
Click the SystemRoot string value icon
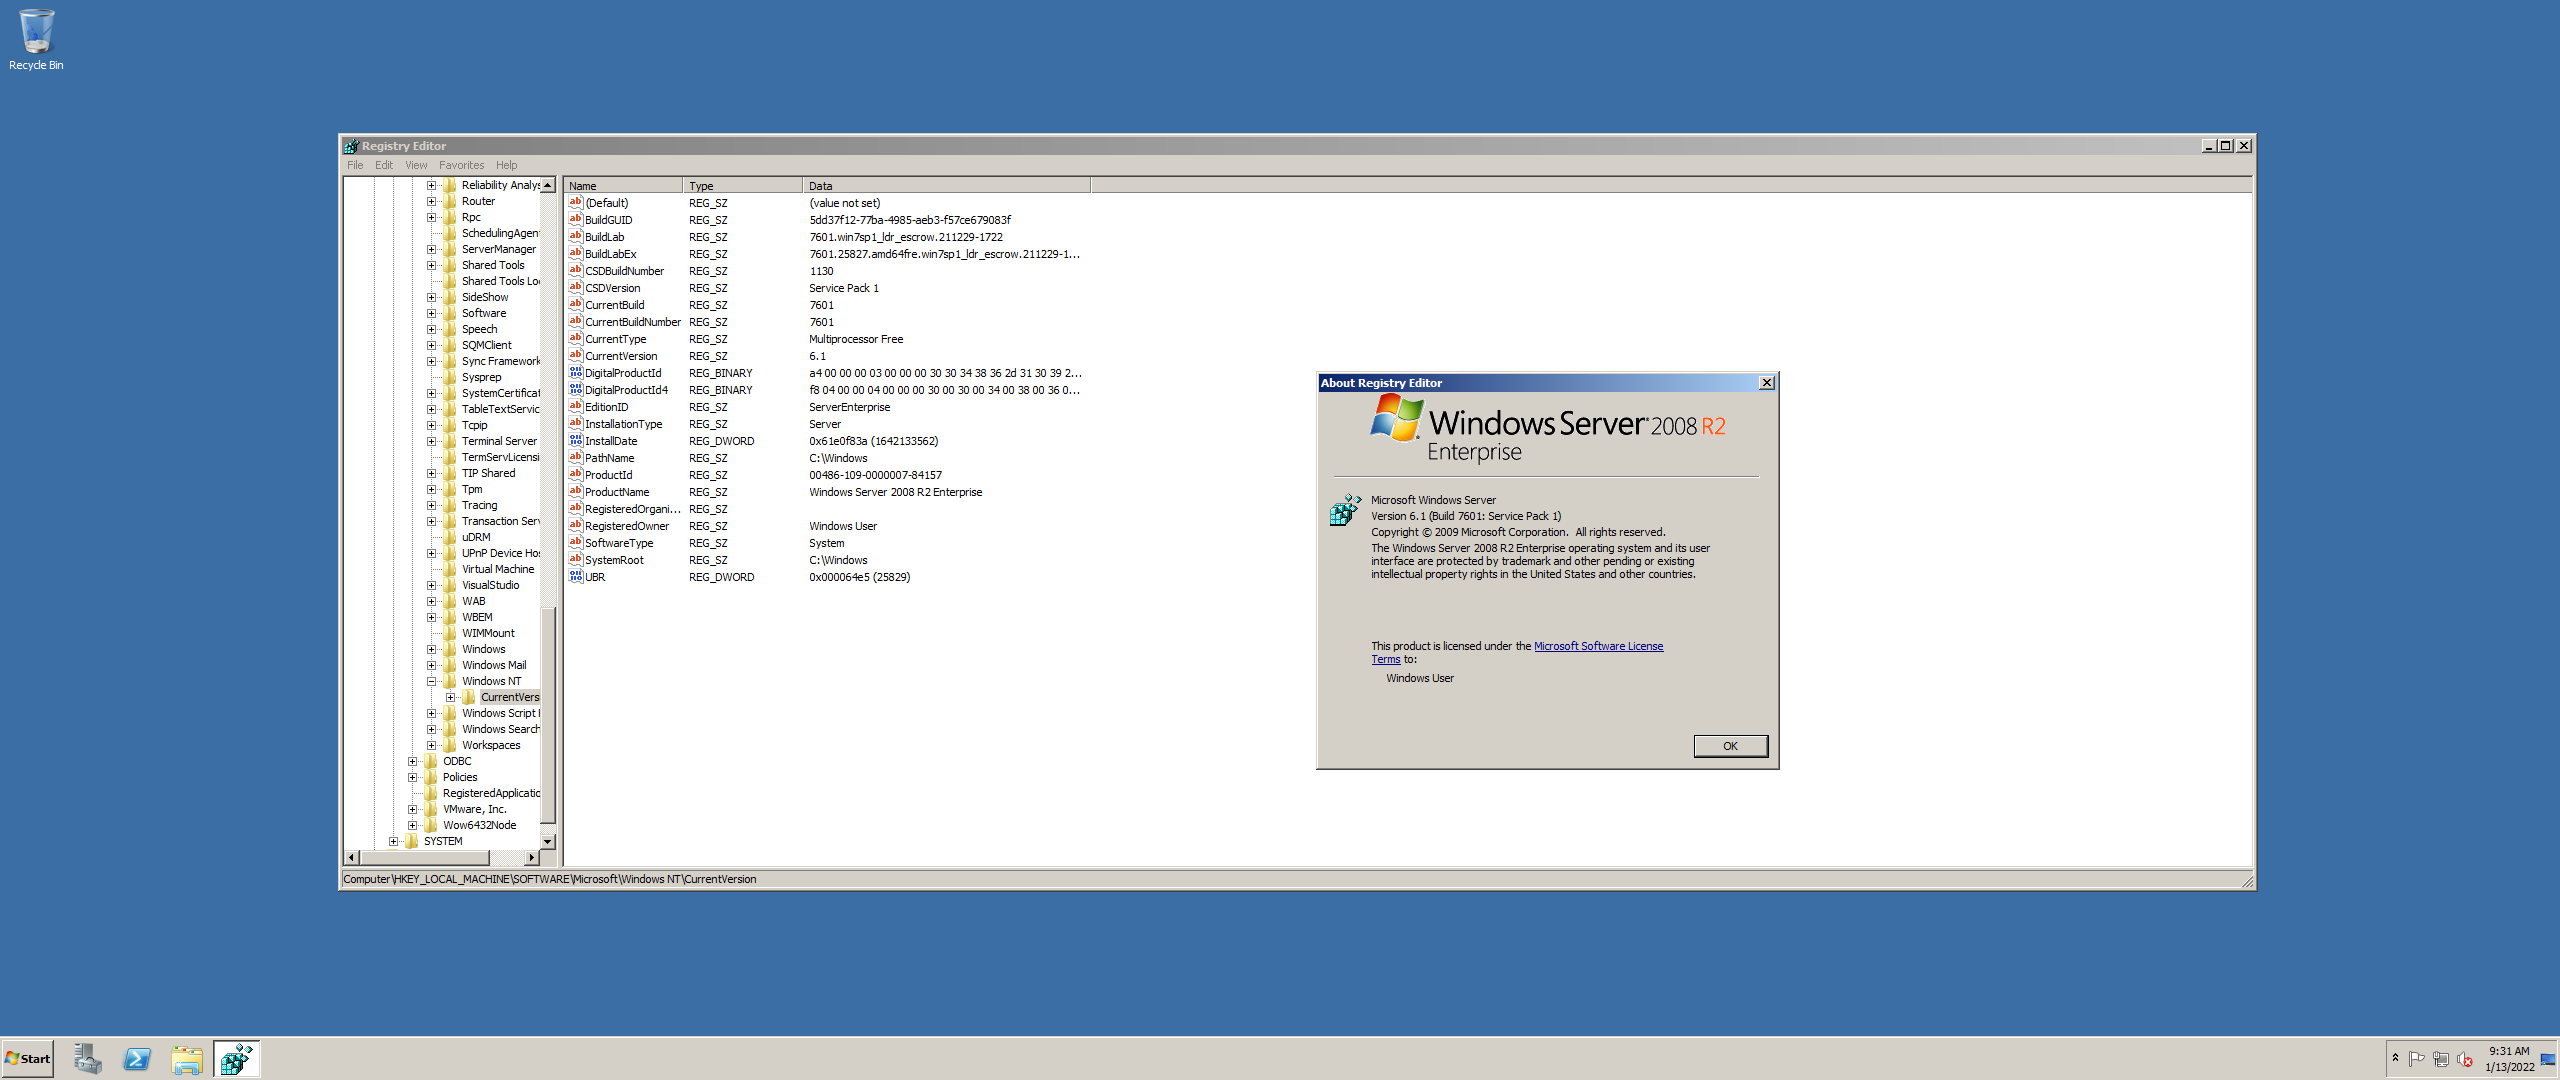pos(575,559)
